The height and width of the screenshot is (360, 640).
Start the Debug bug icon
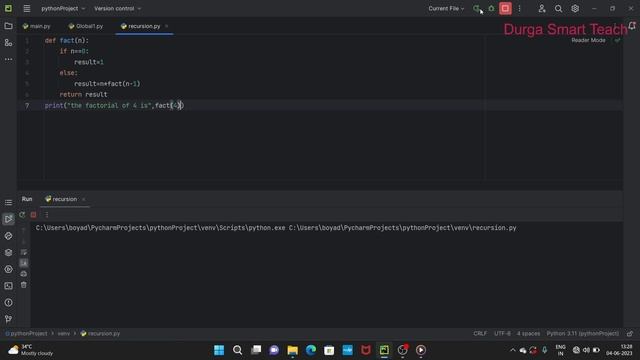tap(491, 8)
